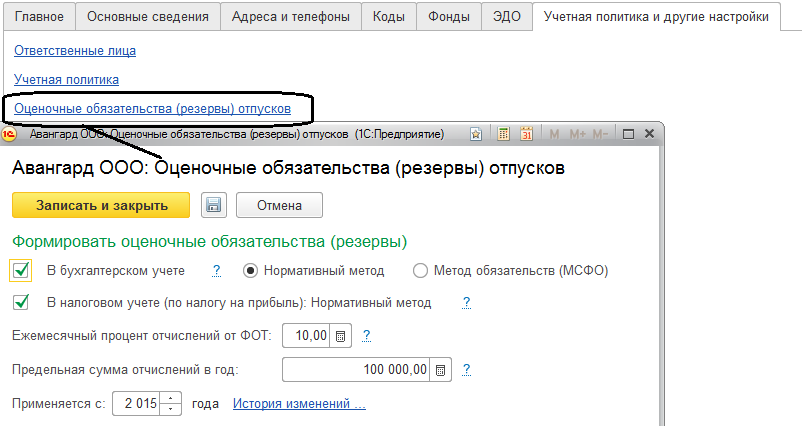Screen dimensions: 802x426
Task: Click the M- memory button
Action: coord(600,134)
